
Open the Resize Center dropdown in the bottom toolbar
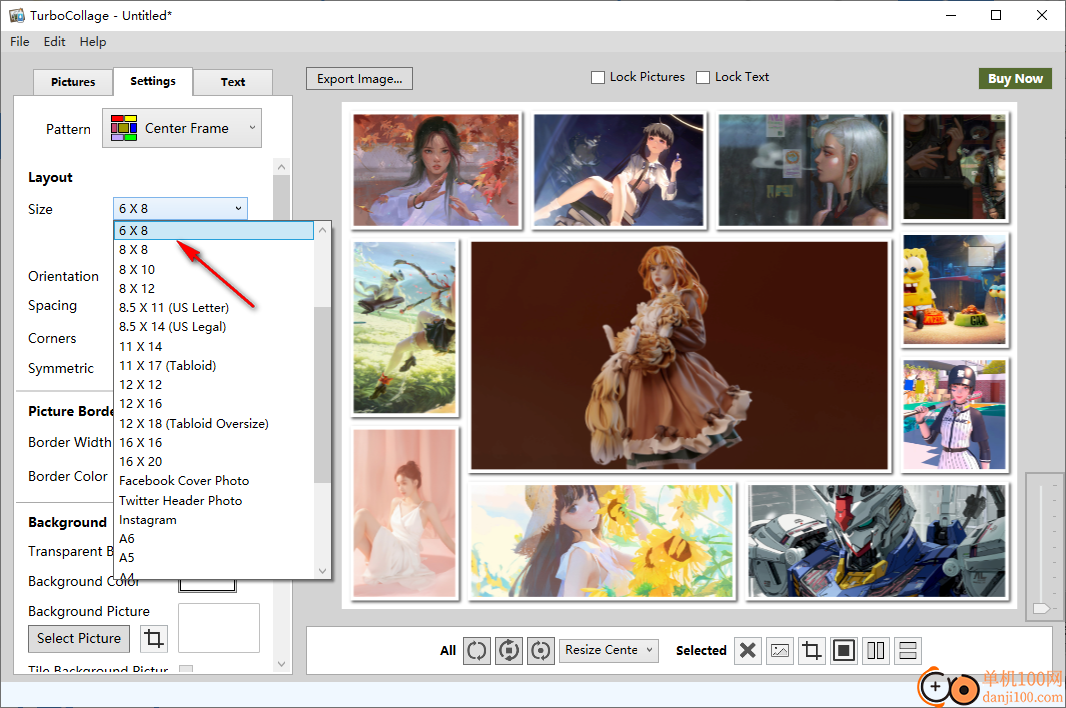coord(608,650)
